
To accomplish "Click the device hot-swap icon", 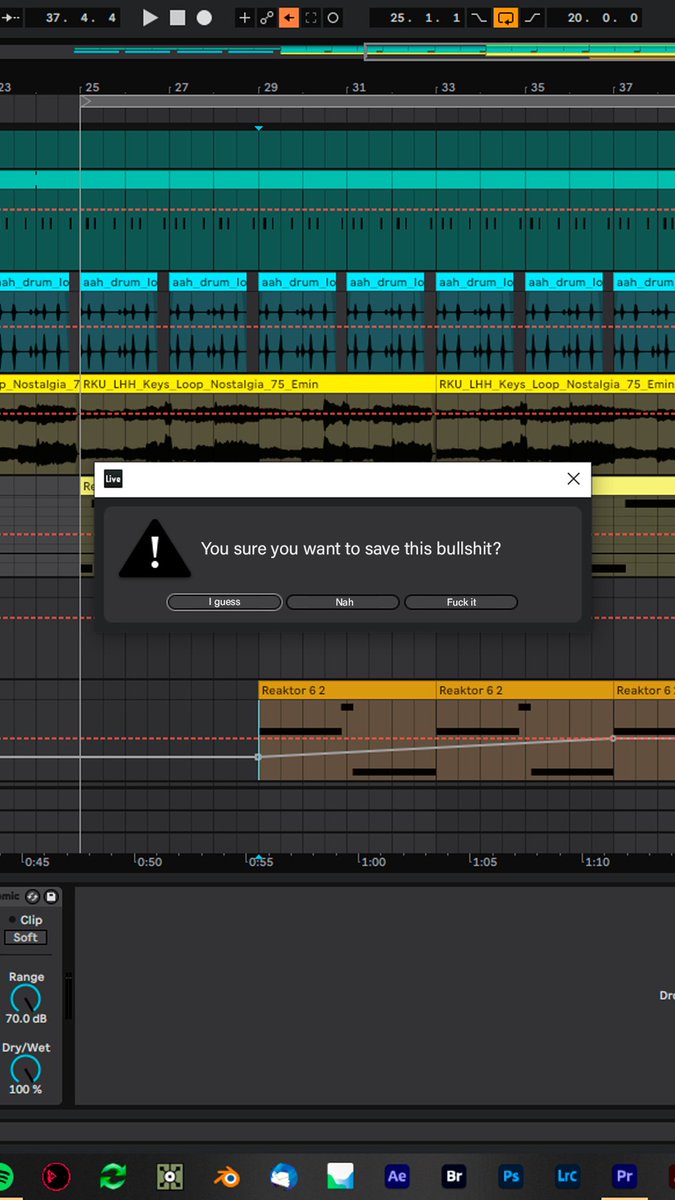I will pos(32,897).
